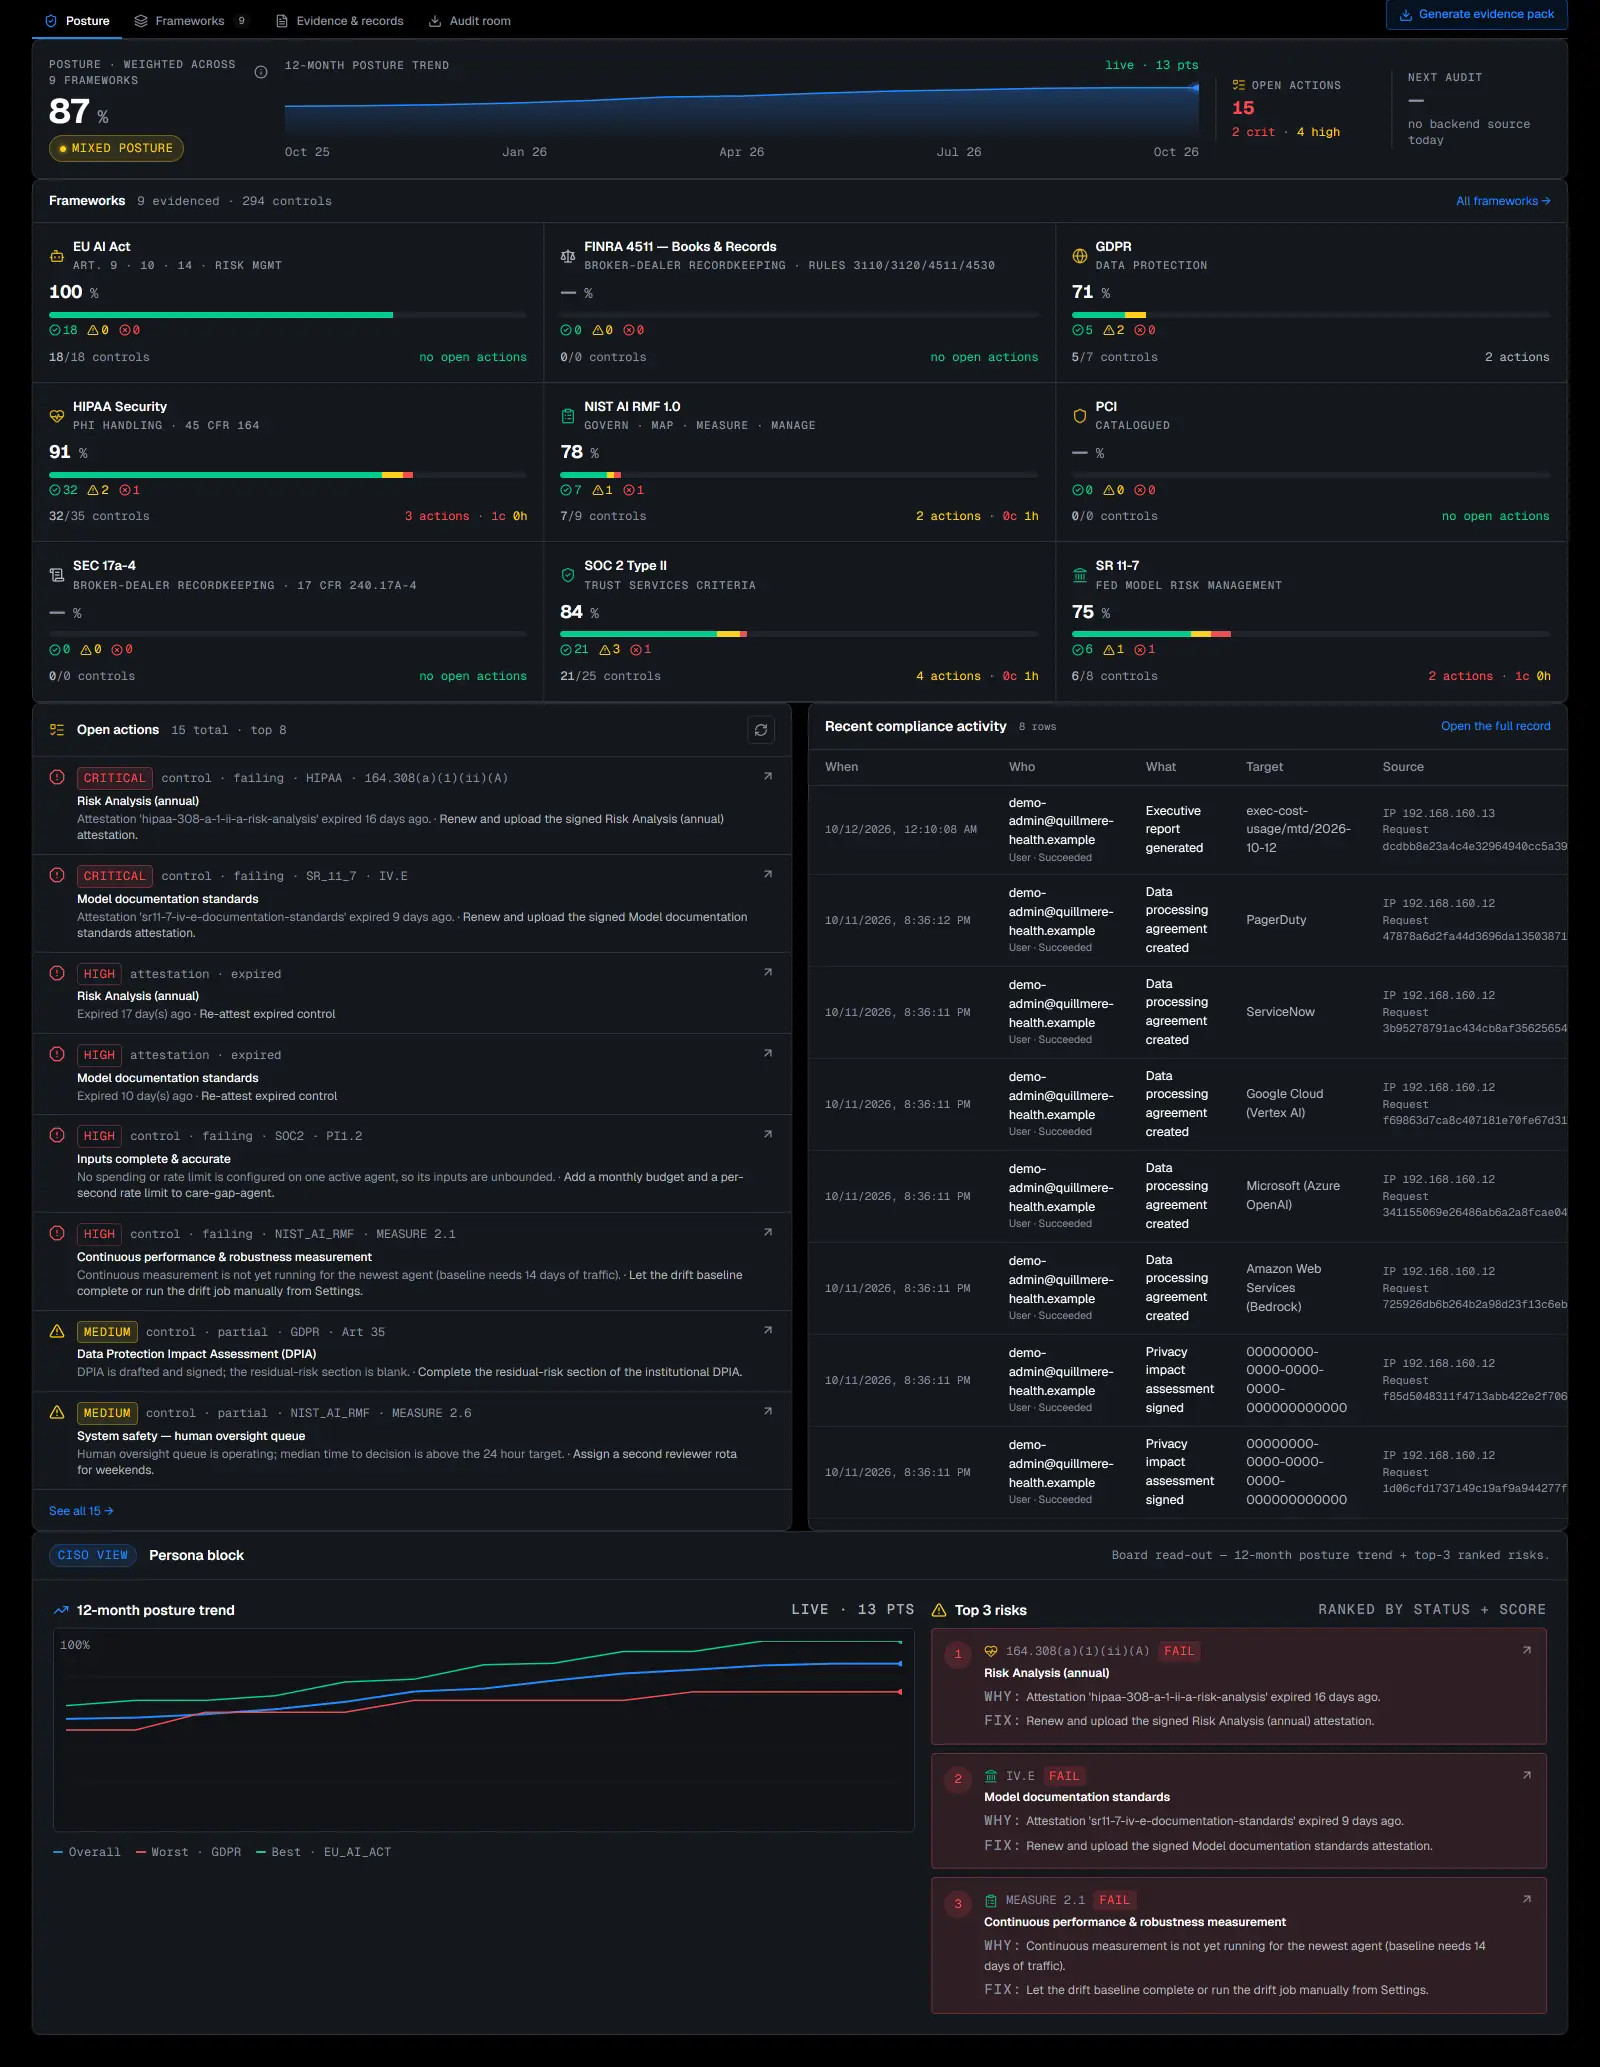Click the Source column header

1403,767
